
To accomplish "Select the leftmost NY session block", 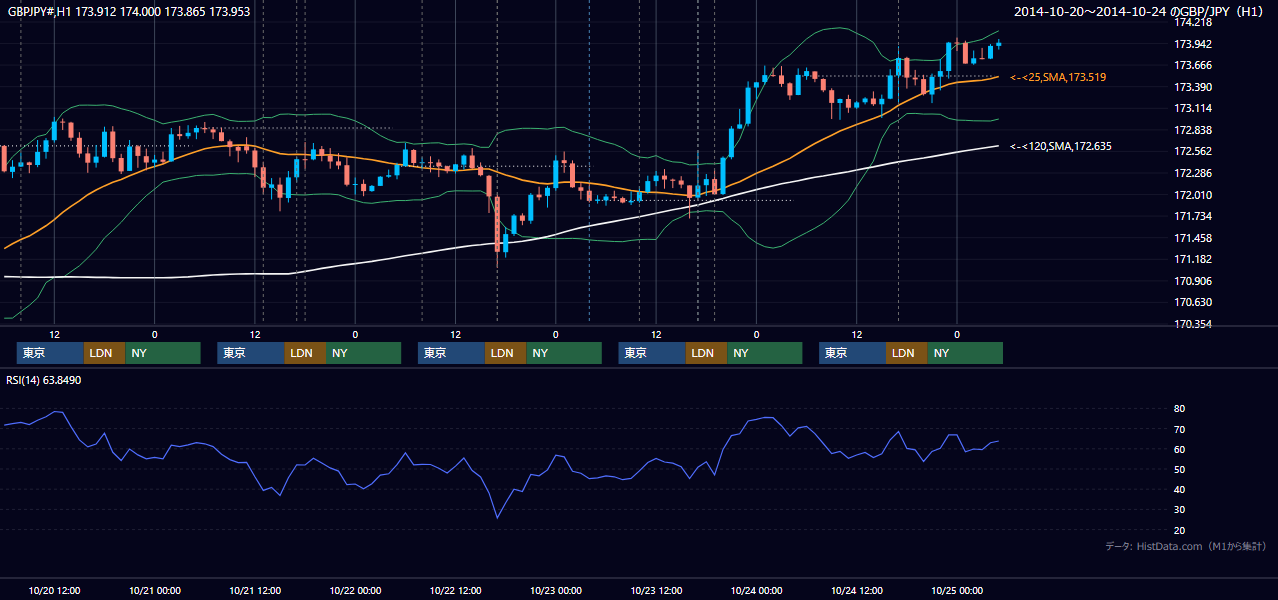I will tap(163, 353).
